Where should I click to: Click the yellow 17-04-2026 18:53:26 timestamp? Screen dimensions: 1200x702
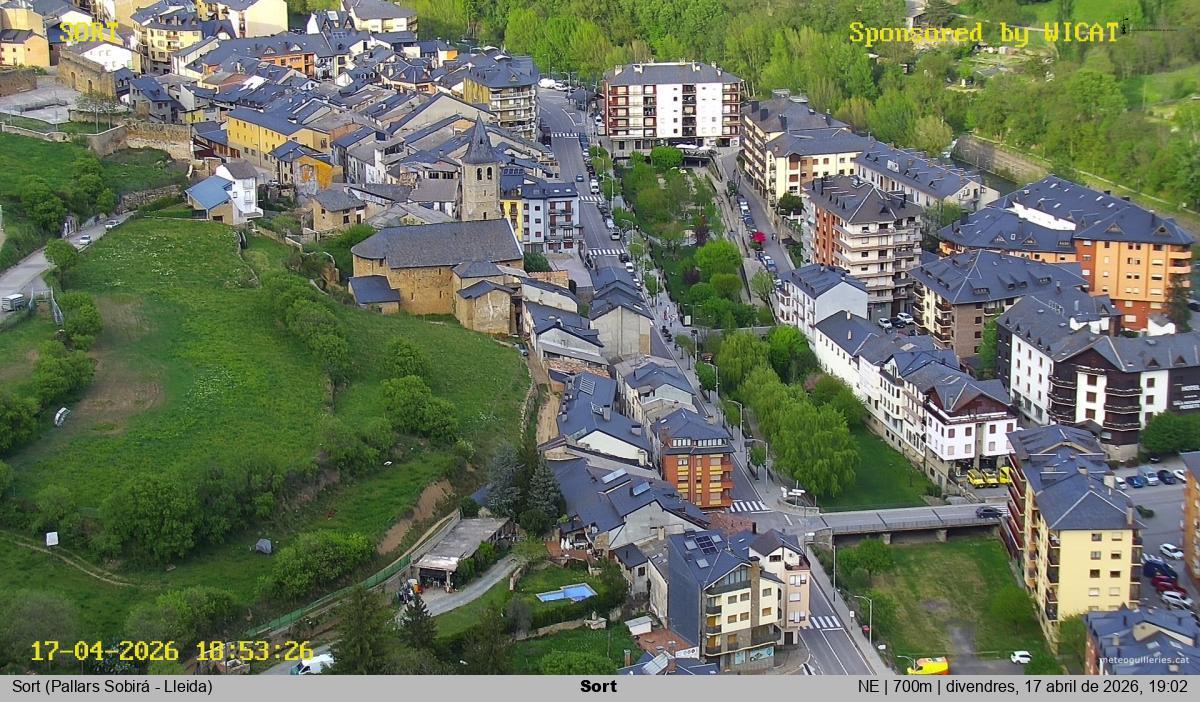tap(171, 651)
